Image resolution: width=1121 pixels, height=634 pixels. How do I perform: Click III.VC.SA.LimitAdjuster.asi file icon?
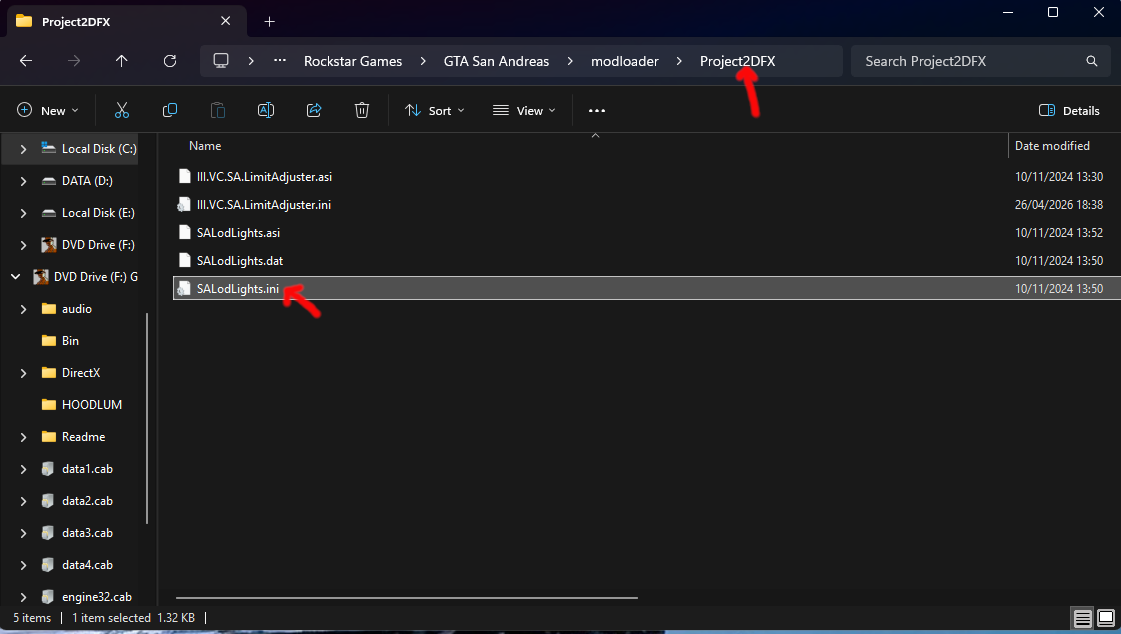184,177
